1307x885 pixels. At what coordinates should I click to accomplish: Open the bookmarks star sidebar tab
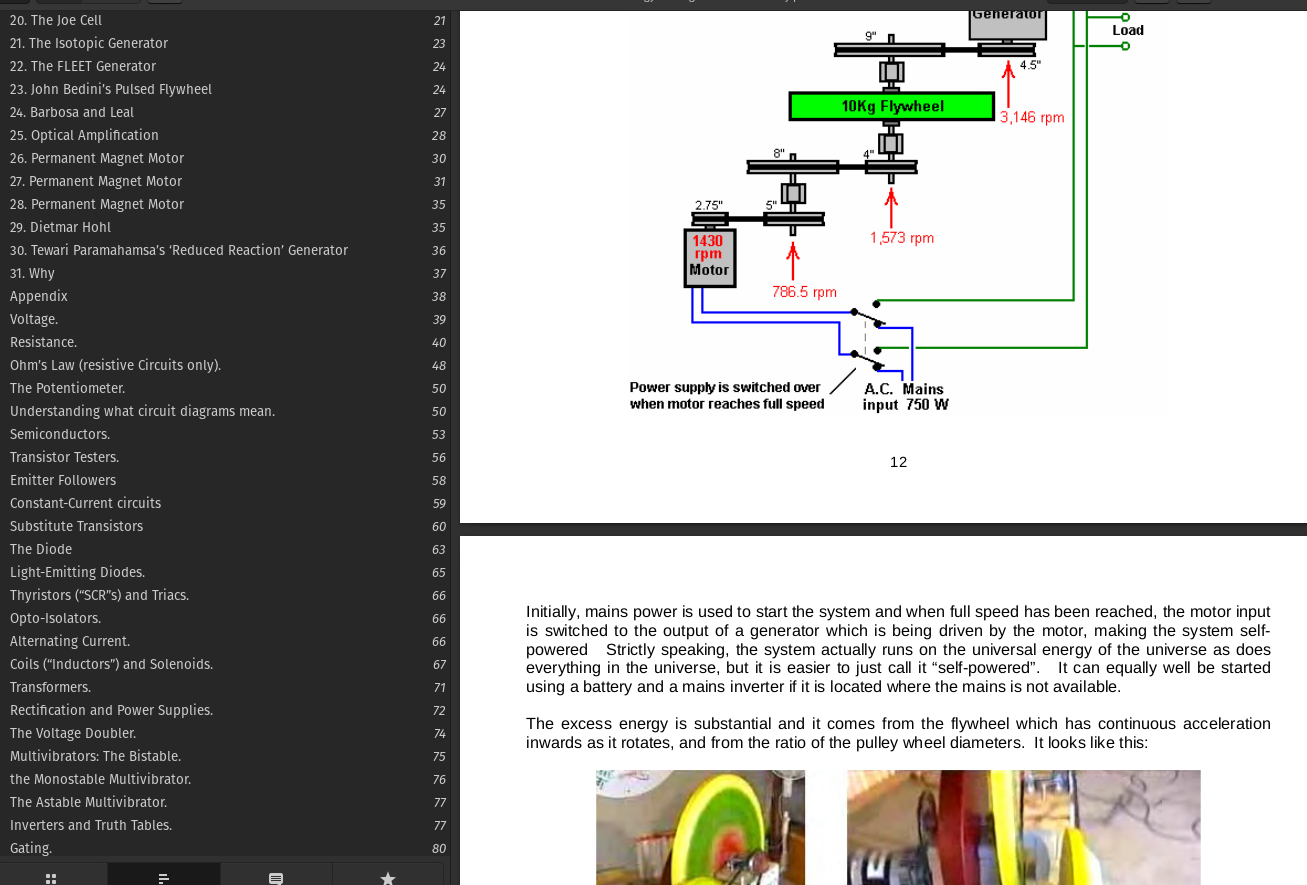pyautogui.click(x=388, y=878)
